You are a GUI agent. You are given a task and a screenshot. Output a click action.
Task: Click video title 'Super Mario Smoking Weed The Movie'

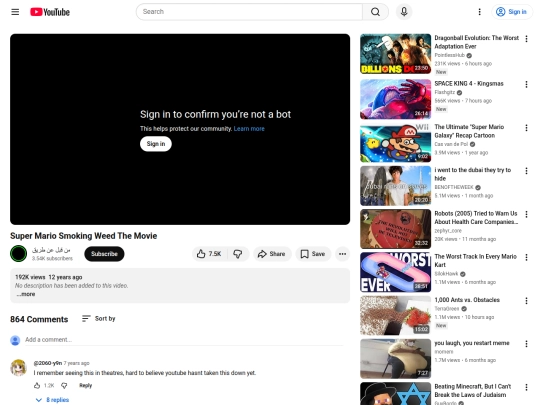click(84, 236)
